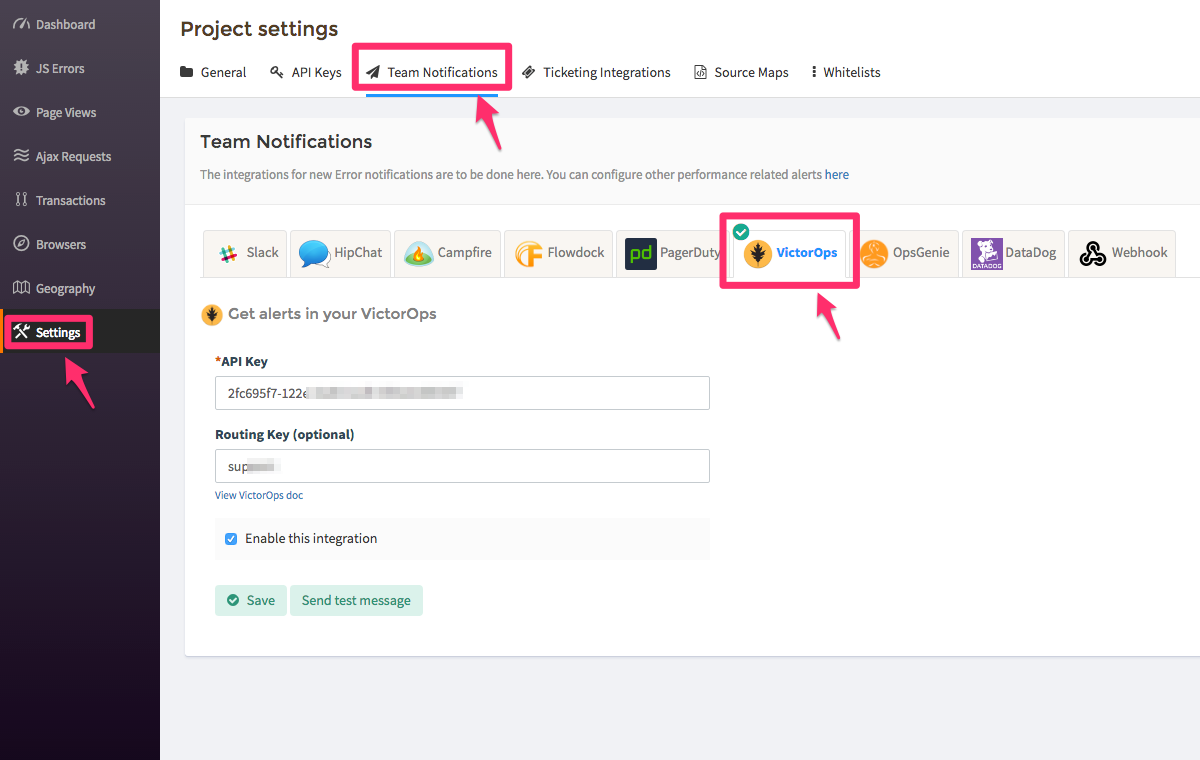Select the OpsGenie integration tab label
Image resolution: width=1200 pixels, height=760 pixels.
tap(921, 253)
